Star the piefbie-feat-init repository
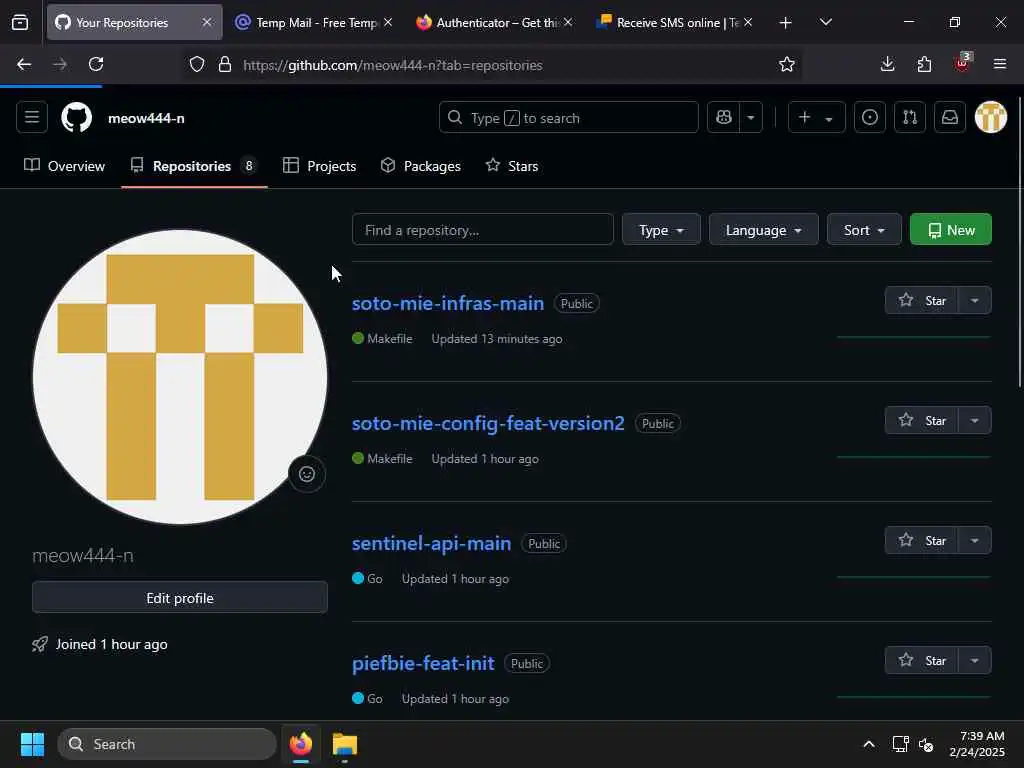This screenshot has height=768, width=1024. (x=921, y=660)
